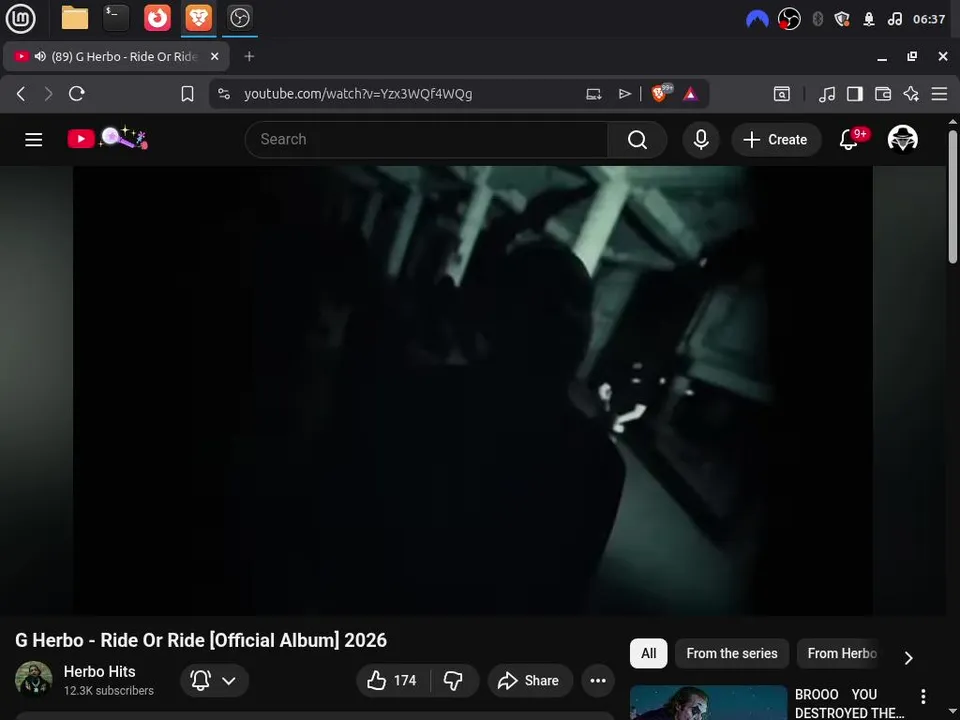Image resolution: width=960 pixels, height=720 pixels.
Task: Dislike this video
Action: (454, 680)
